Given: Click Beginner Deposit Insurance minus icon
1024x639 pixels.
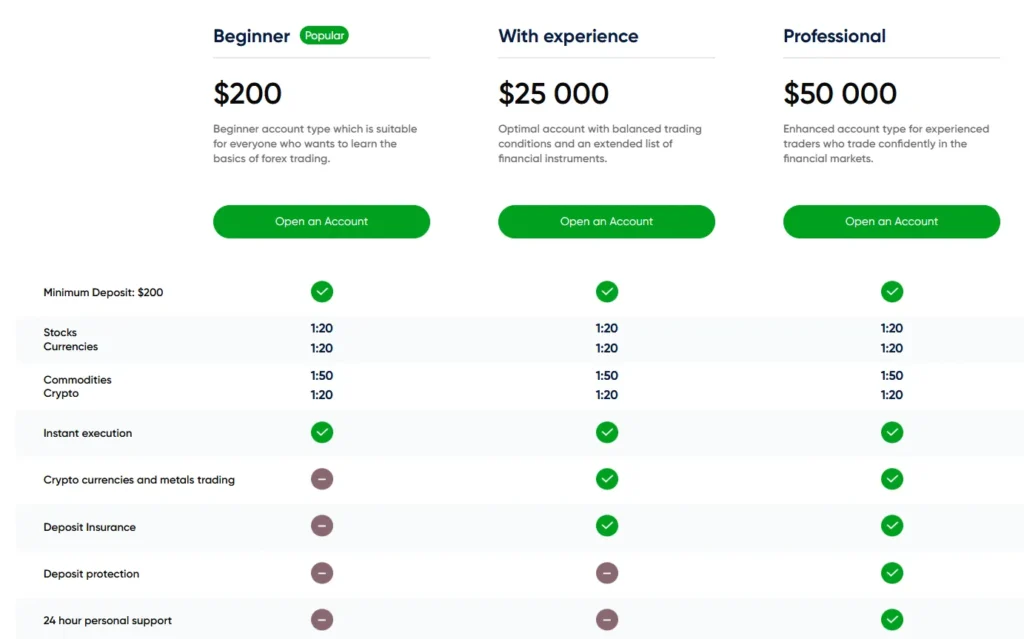Looking at the screenshot, I should 321,526.
